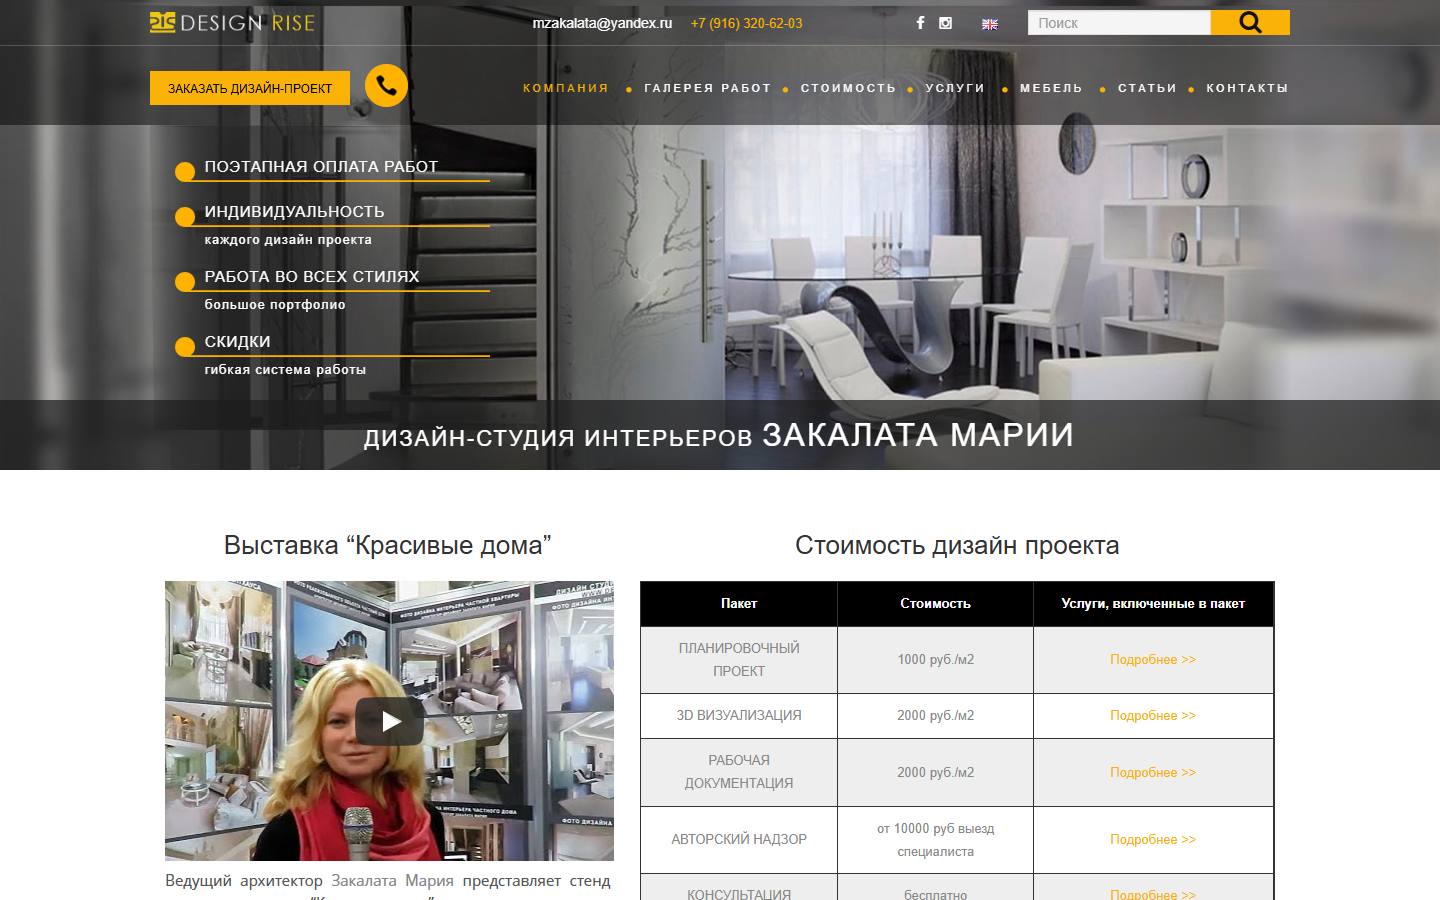Click the Design Rise logo
The height and width of the screenshot is (900, 1440).
pyautogui.click(x=232, y=22)
